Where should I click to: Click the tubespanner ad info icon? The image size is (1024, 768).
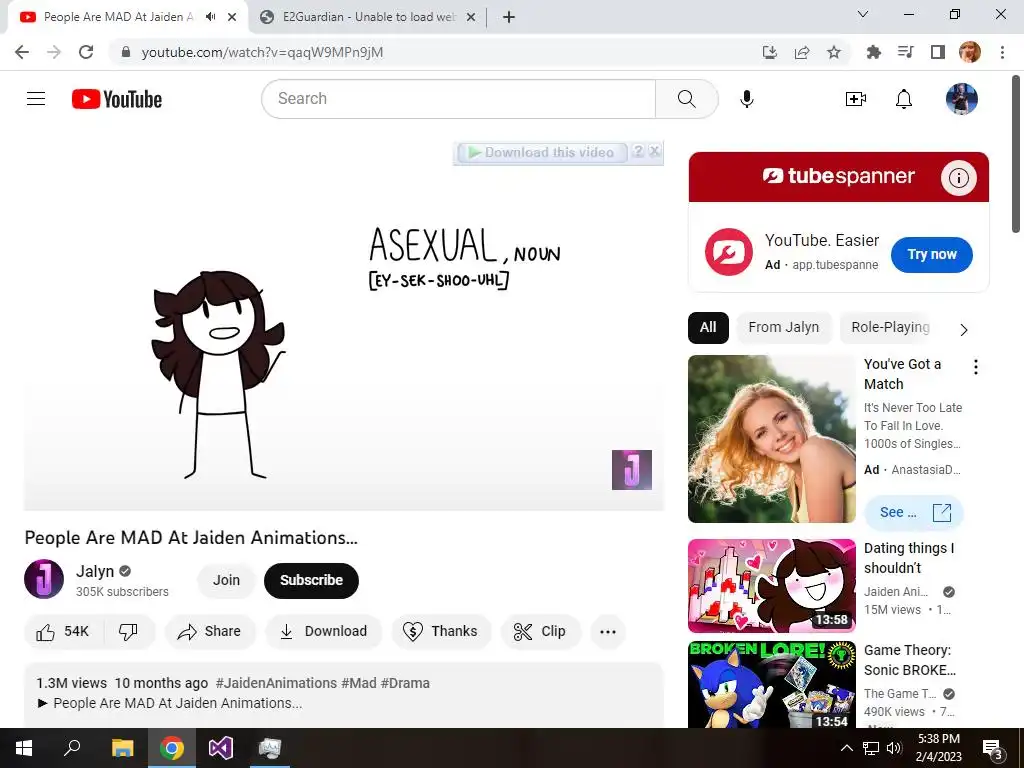(x=958, y=178)
